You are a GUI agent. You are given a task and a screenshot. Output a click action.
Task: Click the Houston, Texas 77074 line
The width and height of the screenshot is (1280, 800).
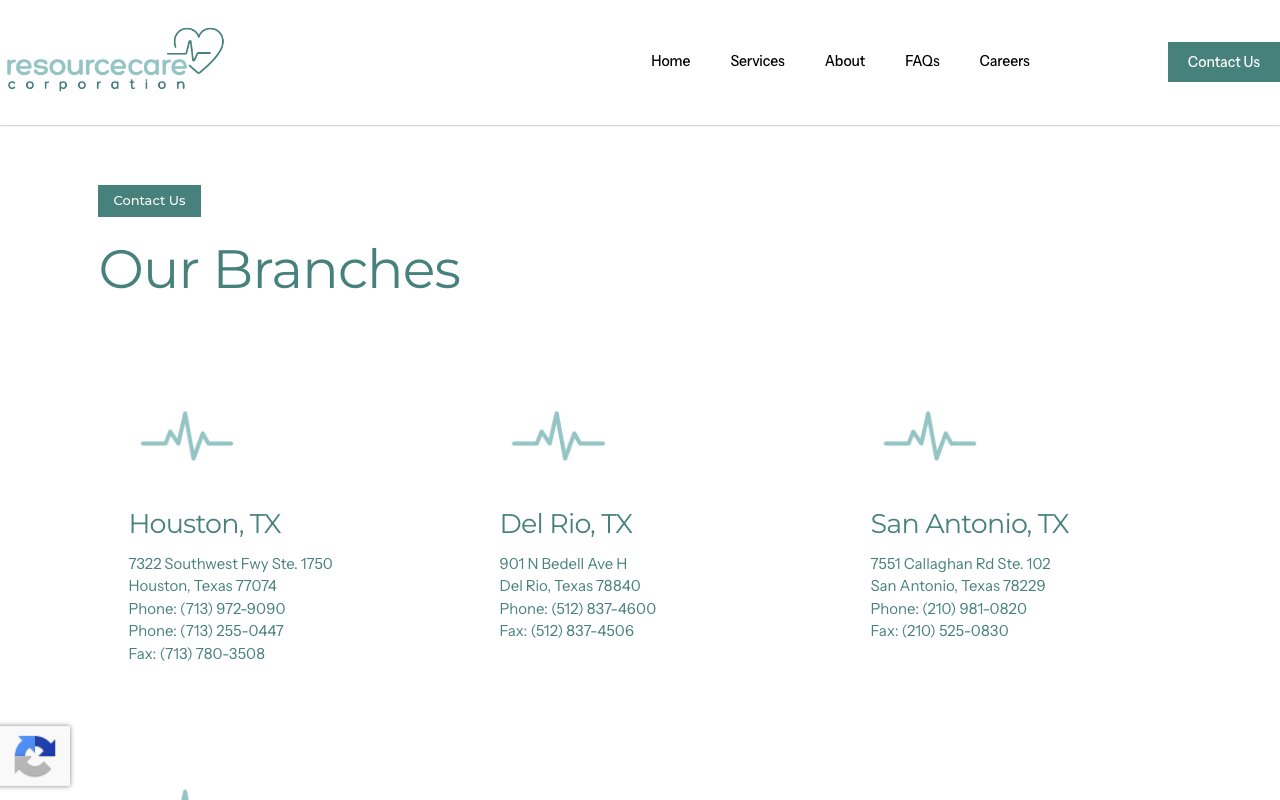tap(202, 586)
